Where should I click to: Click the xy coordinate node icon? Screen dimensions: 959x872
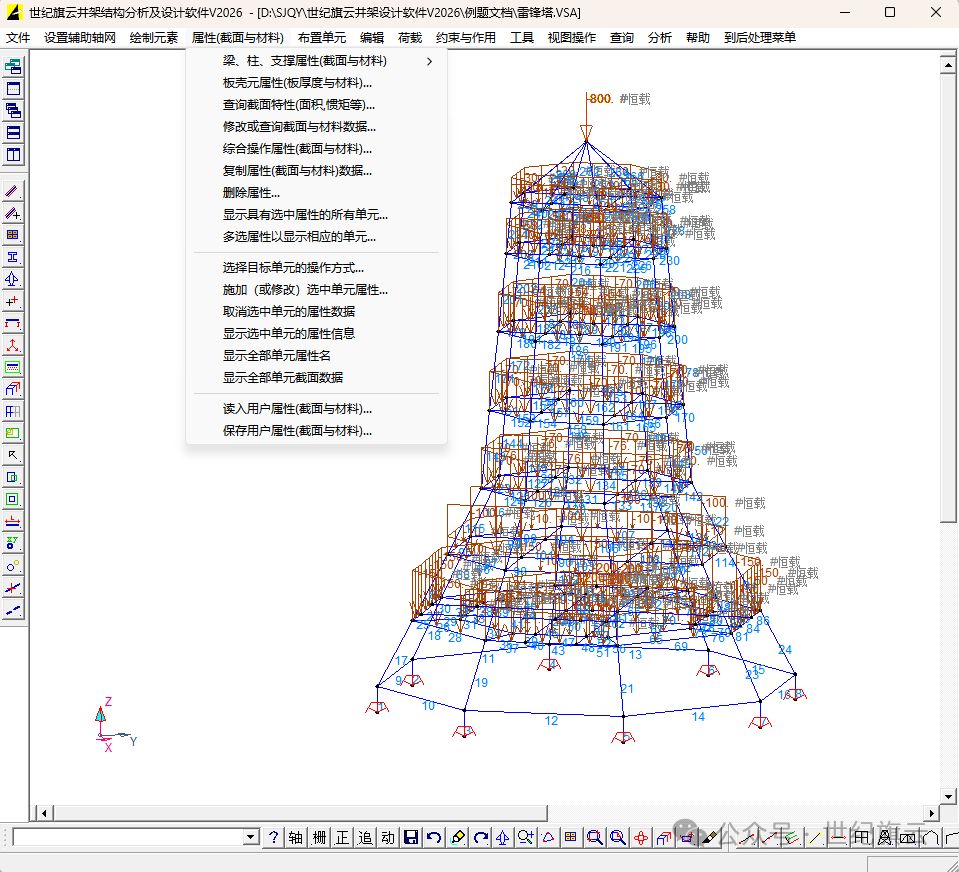pyautogui.click(x=13, y=544)
